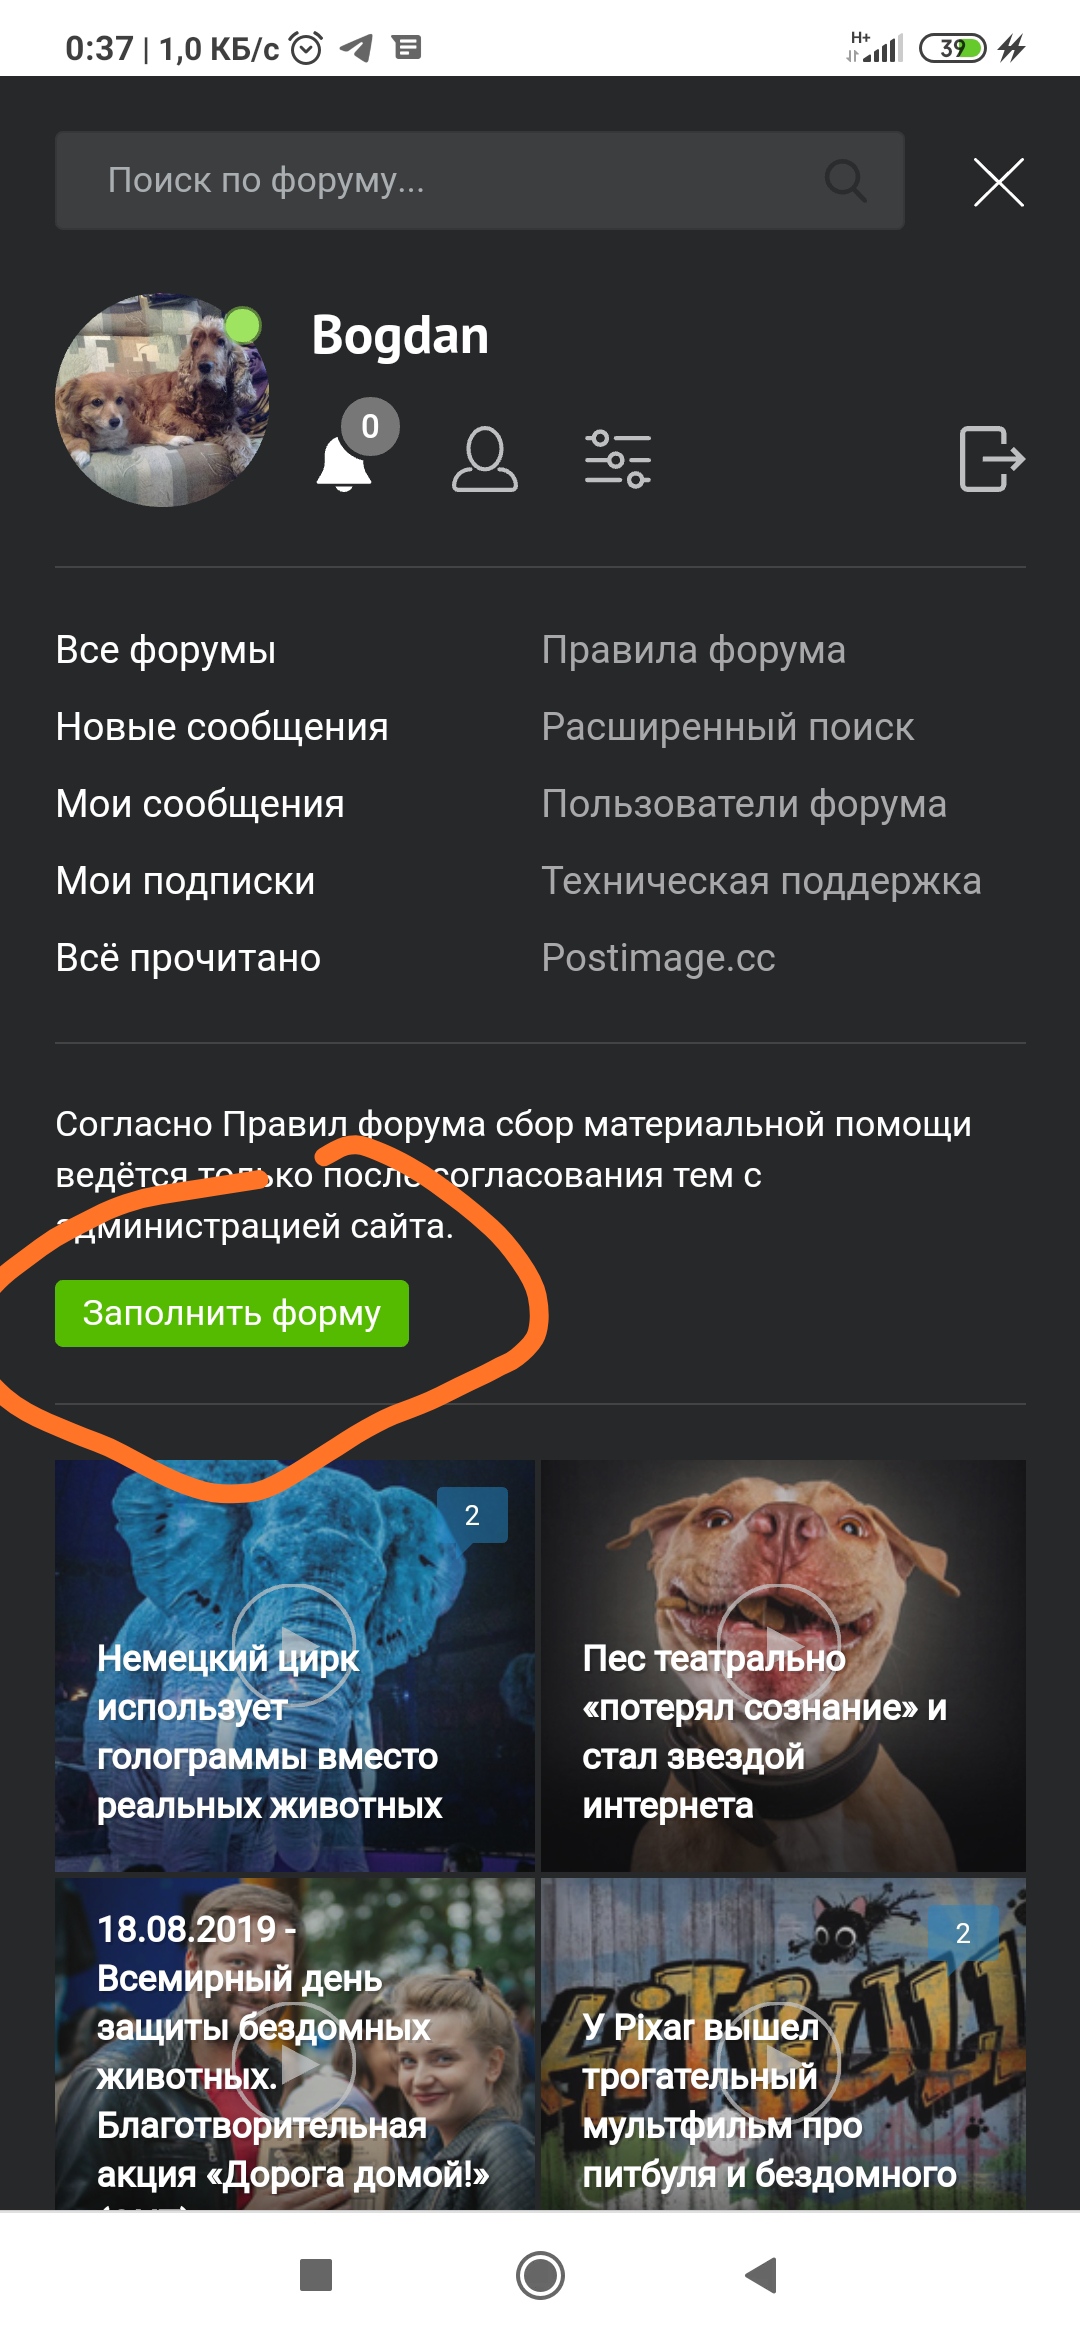This screenshot has height=2340, width=1080.
Task: Focus the forum search field
Action: (x=480, y=181)
